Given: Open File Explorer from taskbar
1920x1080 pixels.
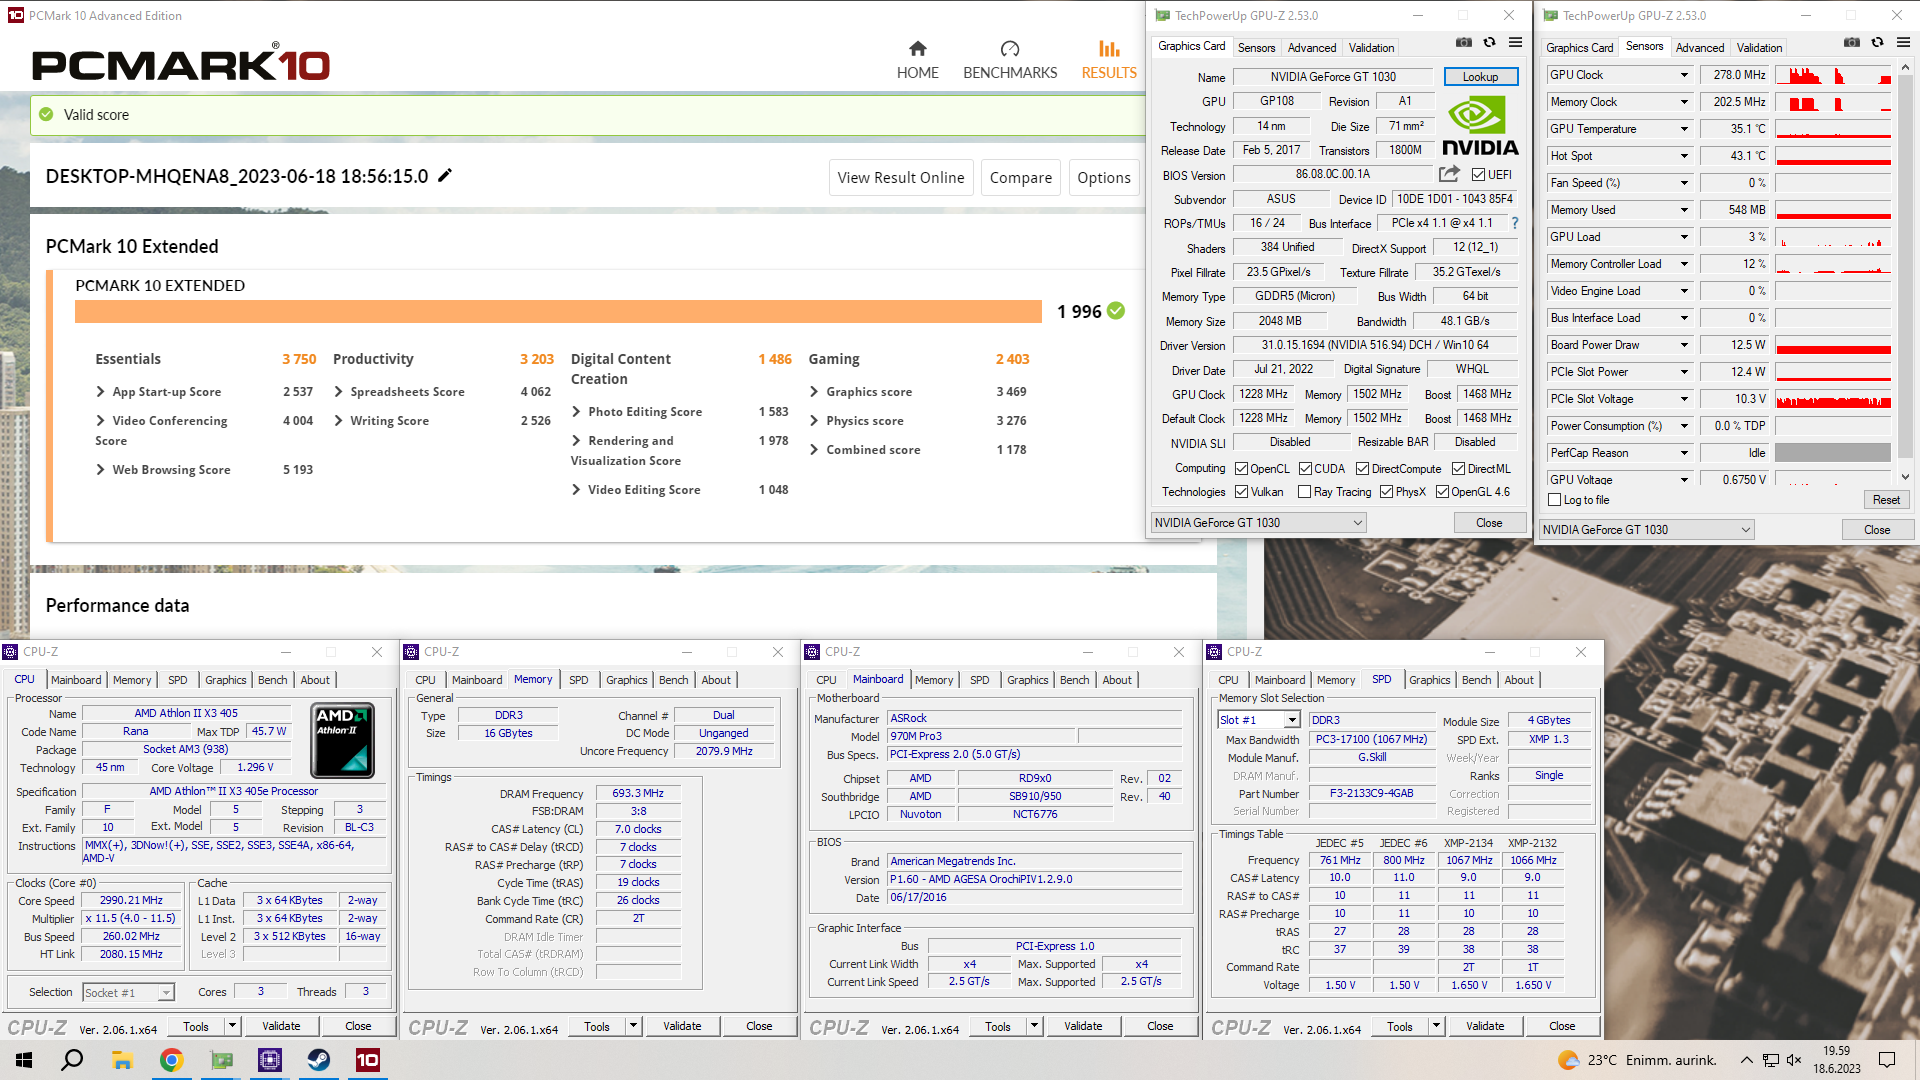Looking at the screenshot, I should coord(122,1060).
